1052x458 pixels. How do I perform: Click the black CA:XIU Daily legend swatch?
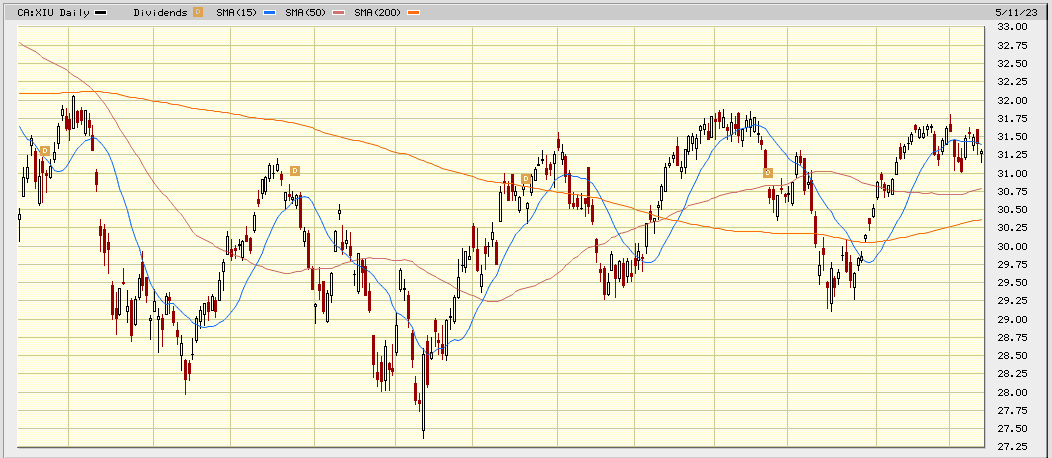[x=100, y=12]
